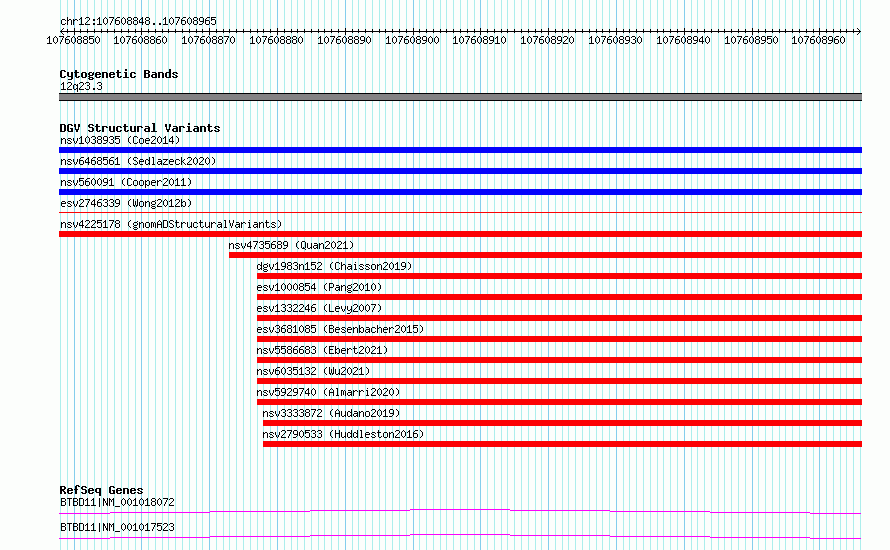Click the red bar under nsv4735689

click(x=545, y=255)
